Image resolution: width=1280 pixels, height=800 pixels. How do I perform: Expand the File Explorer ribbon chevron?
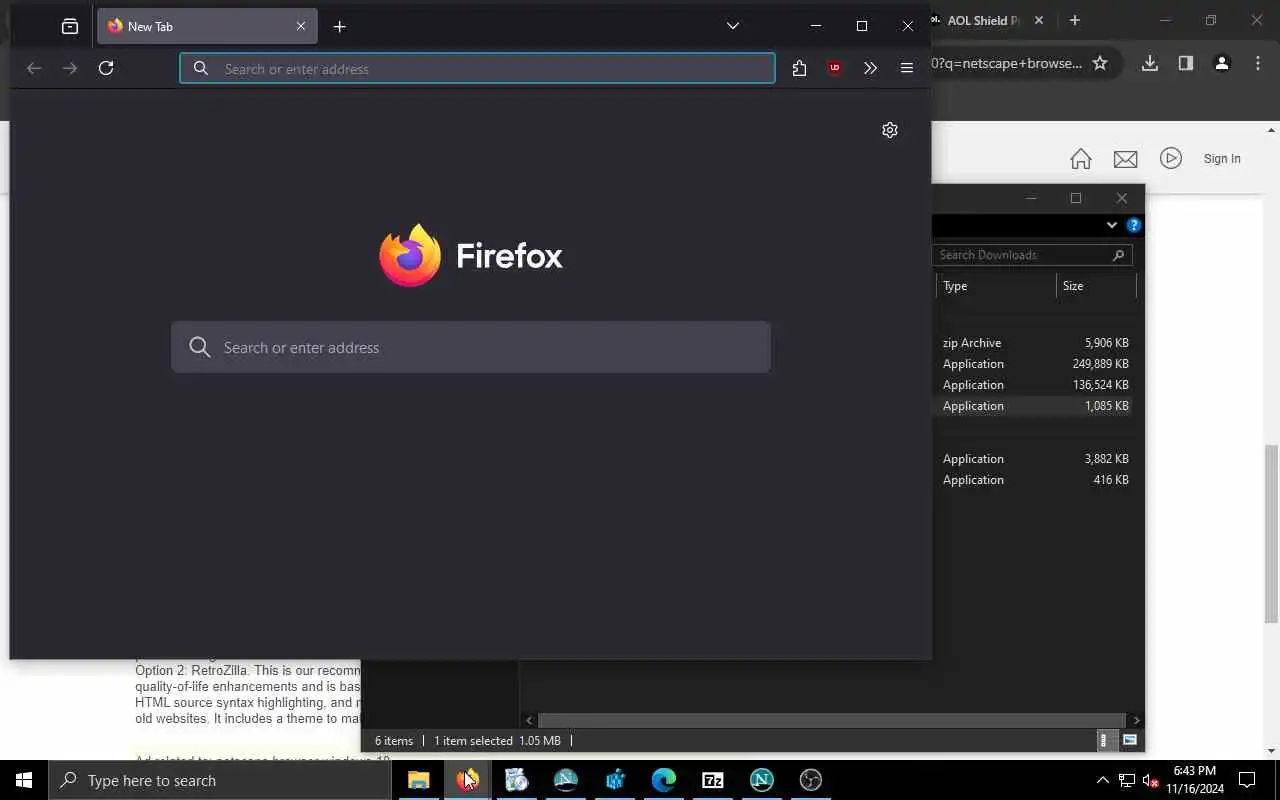click(1111, 225)
